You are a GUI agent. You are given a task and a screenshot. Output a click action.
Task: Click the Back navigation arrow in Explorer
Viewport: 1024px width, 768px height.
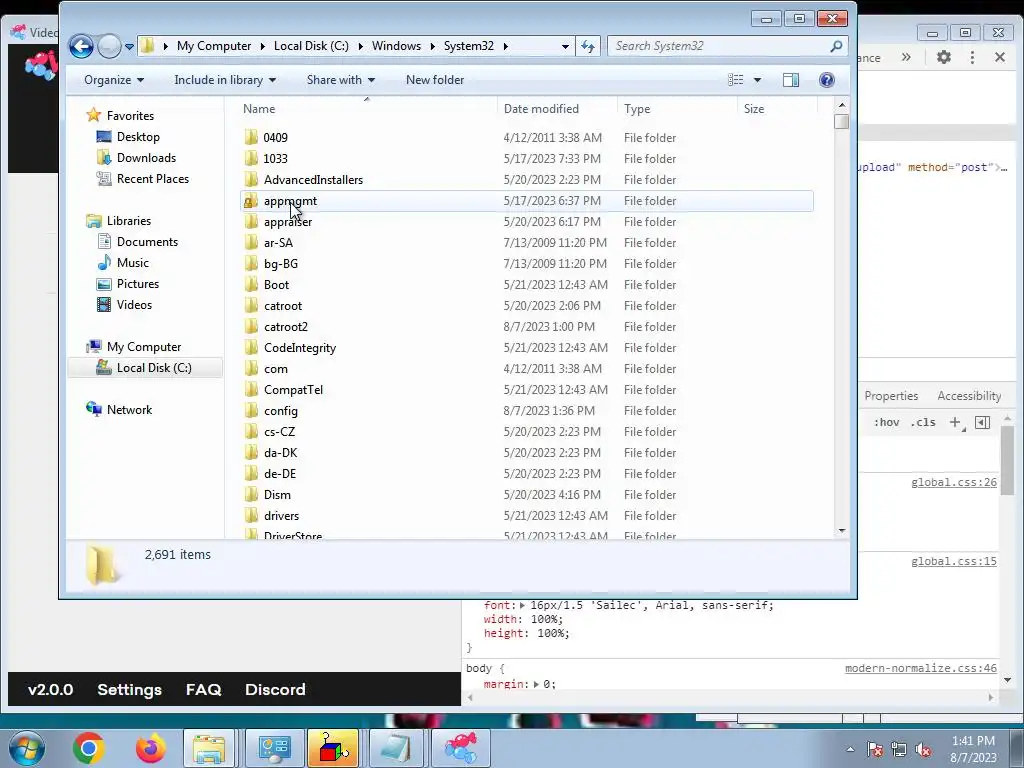[82, 46]
